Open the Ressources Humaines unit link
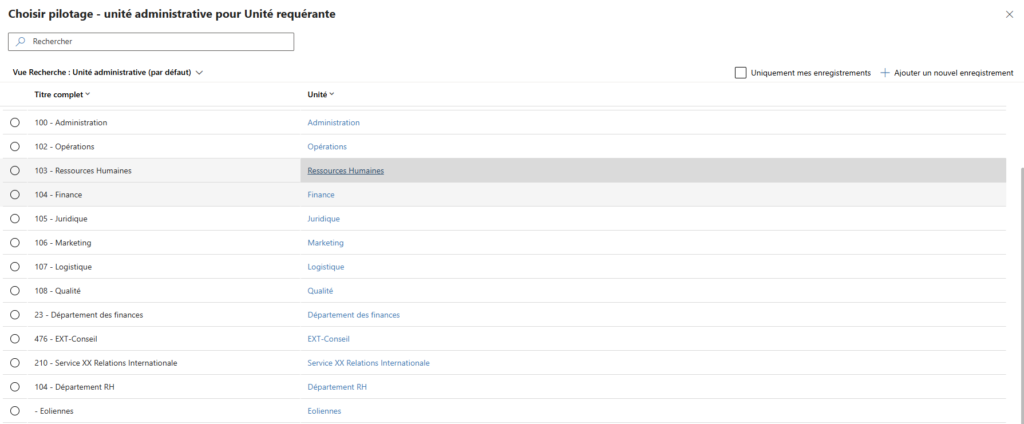The image size is (1024, 424). (345, 171)
